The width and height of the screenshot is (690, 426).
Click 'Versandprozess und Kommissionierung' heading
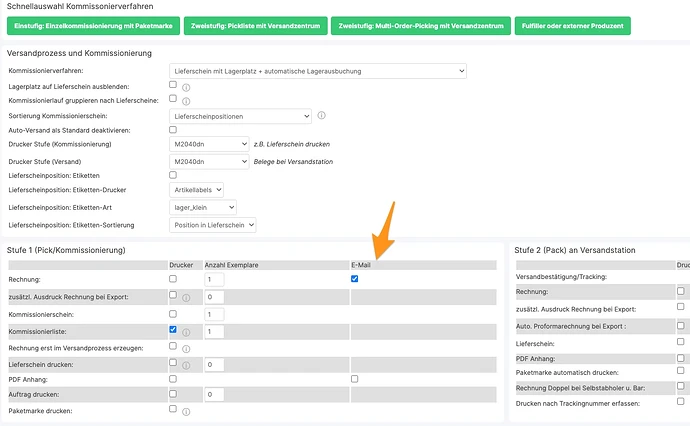79,53
